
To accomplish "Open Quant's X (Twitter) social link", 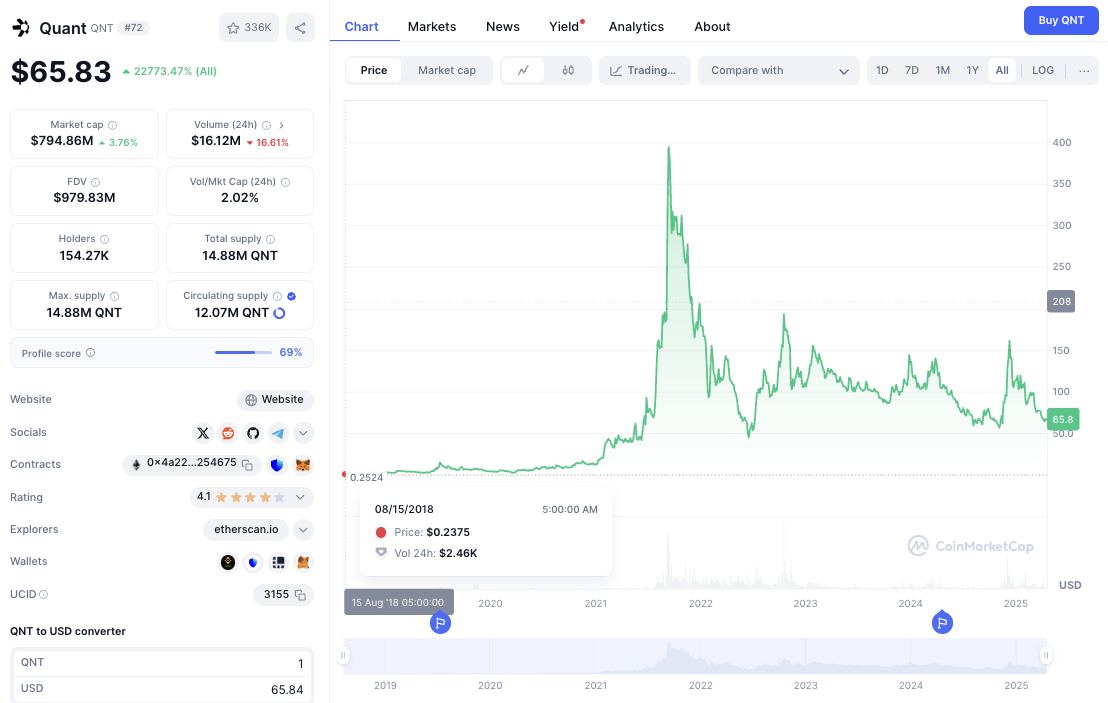I will (203, 433).
